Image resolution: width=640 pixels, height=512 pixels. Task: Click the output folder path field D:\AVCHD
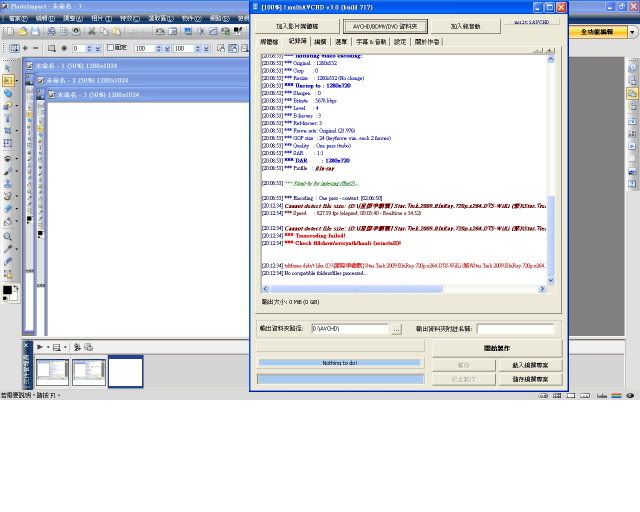[350, 329]
